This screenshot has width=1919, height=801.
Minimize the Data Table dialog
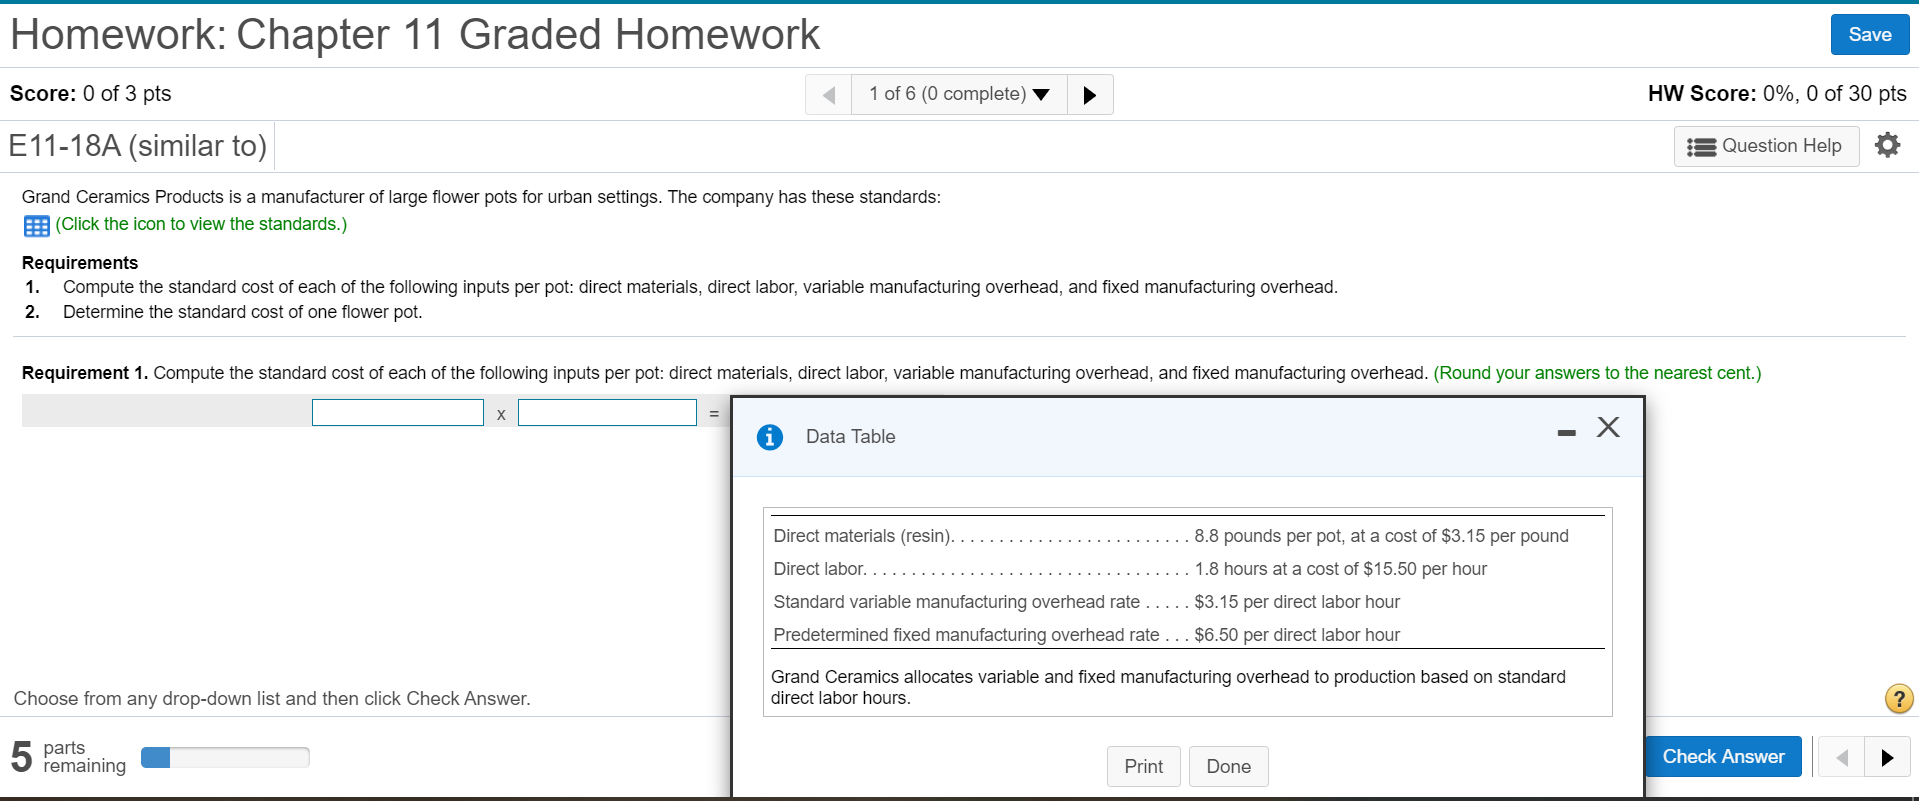[1566, 432]
